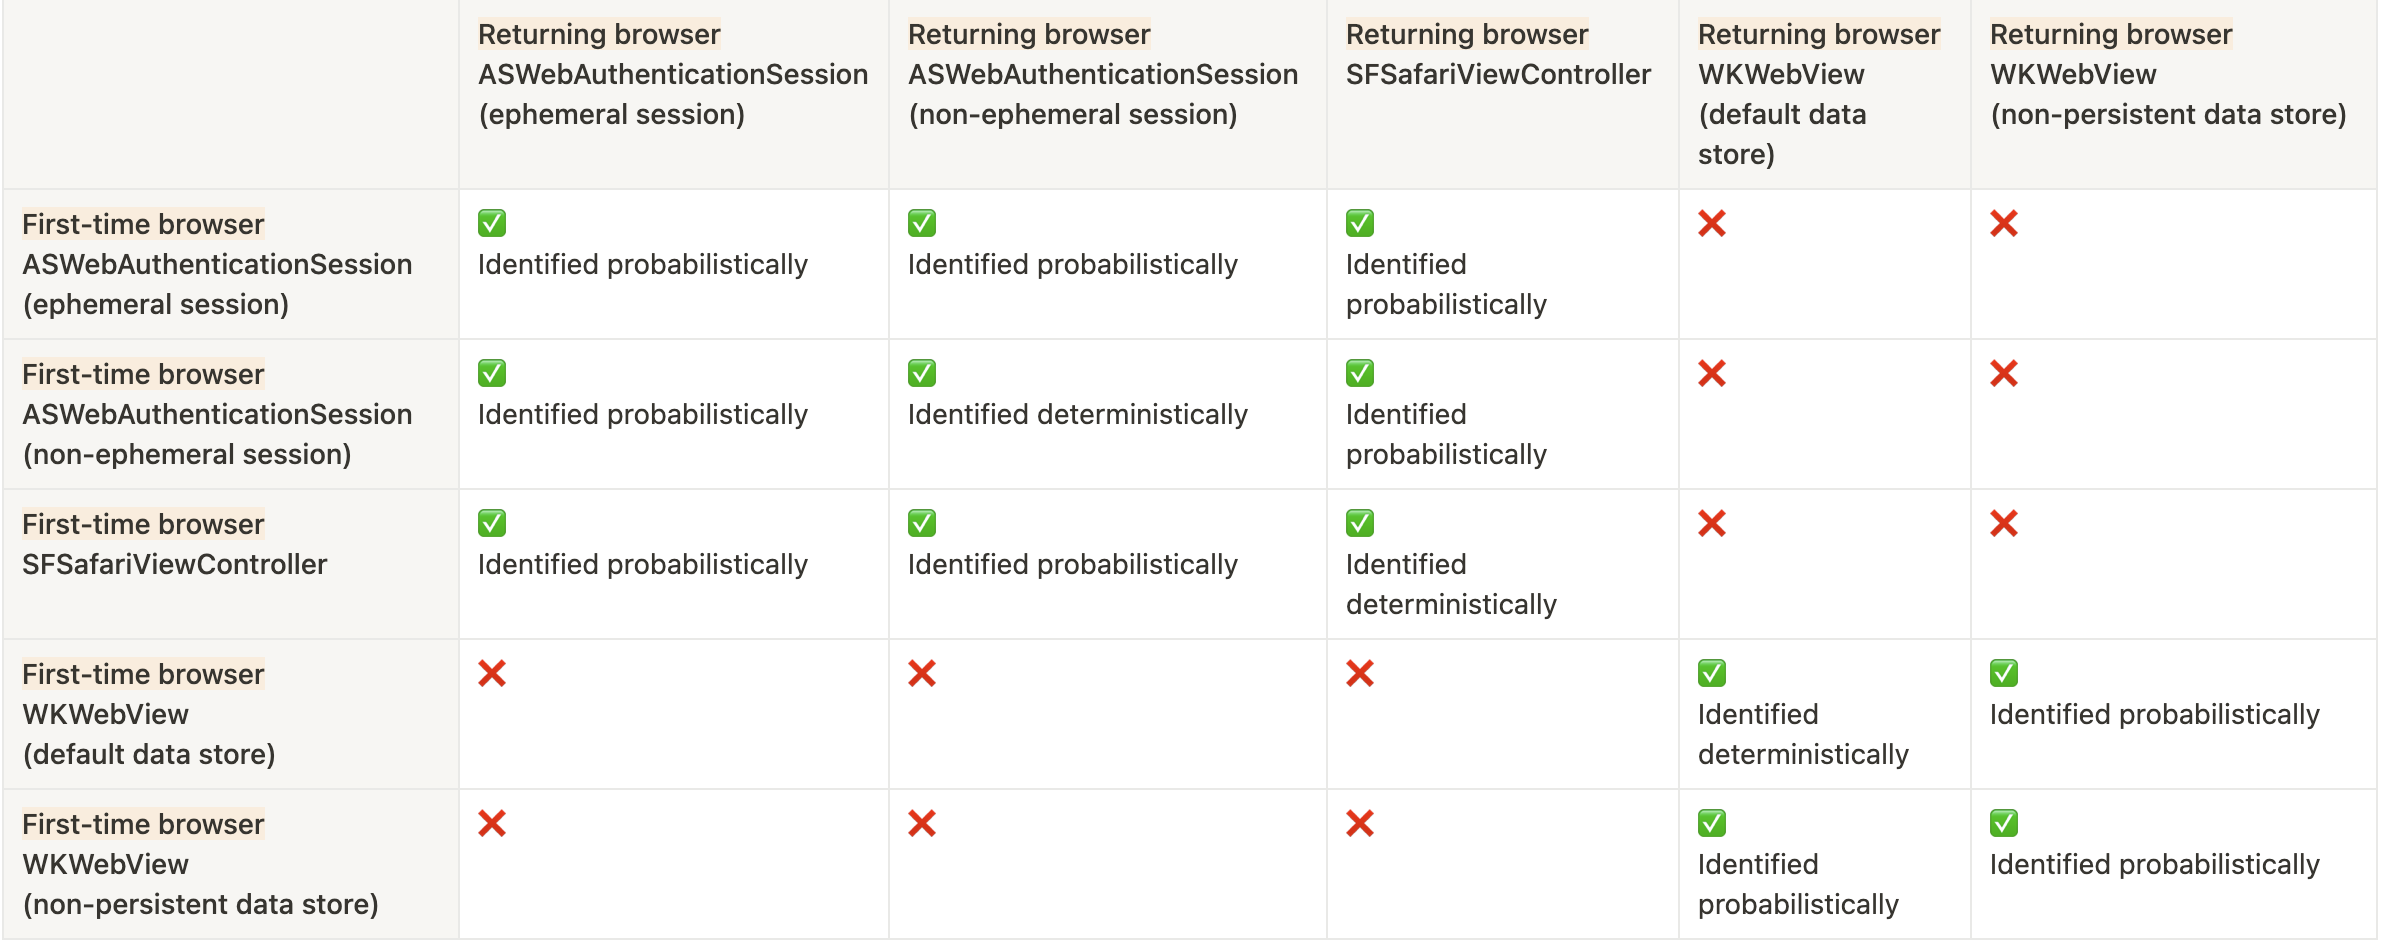Click green check in WKWebView default row, default data store column
Viewport: 2382px width, 940px height.
click(1712, 673)
